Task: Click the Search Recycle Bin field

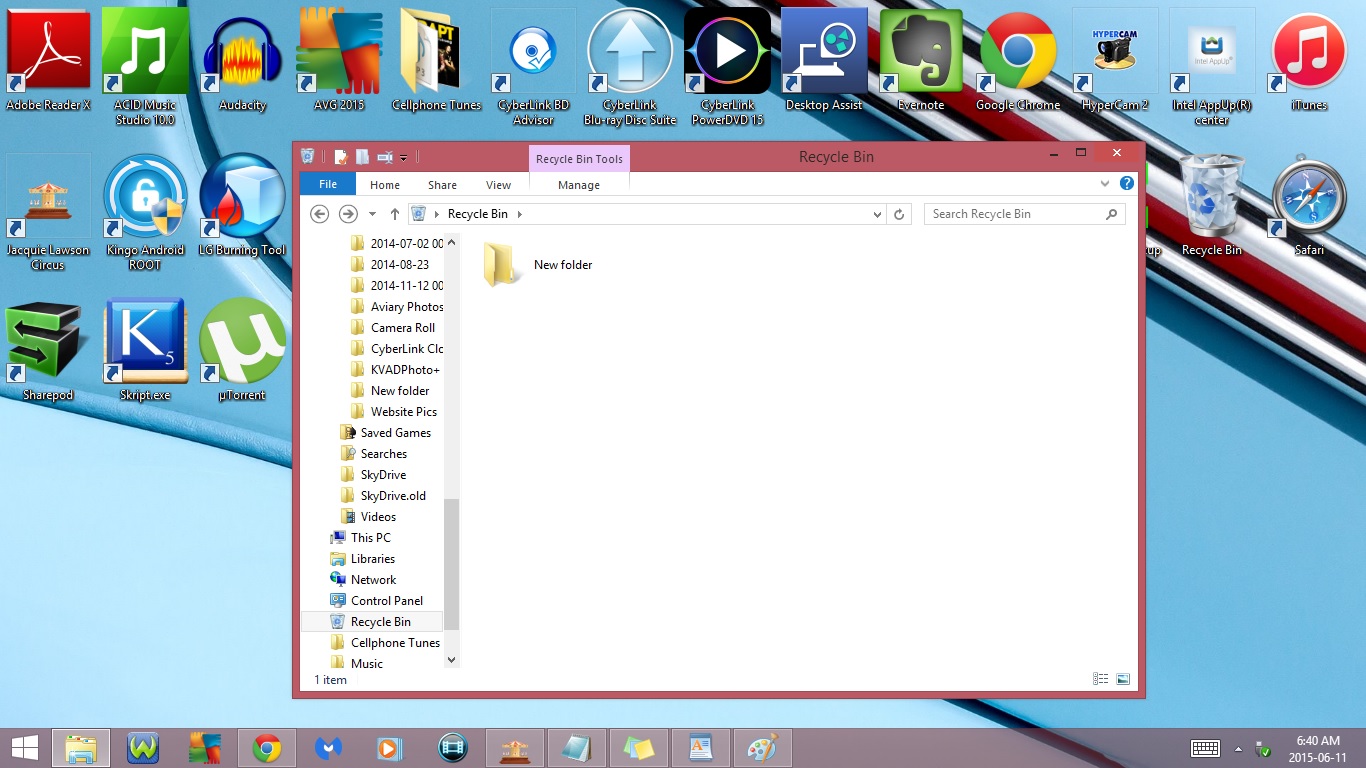Action: tap(1025, 214)
